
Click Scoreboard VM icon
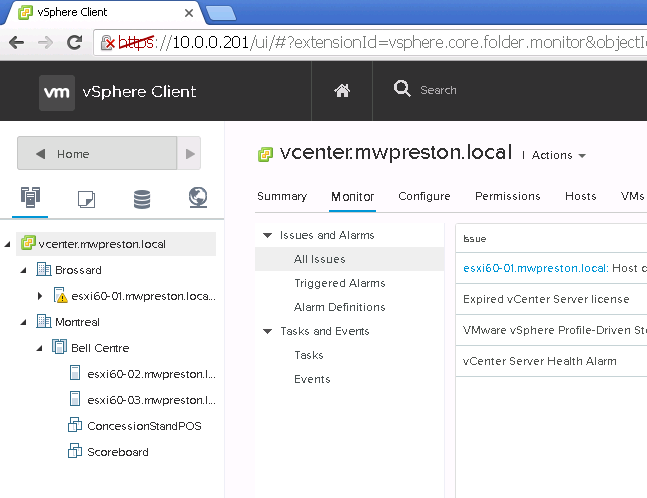[75, 451]
